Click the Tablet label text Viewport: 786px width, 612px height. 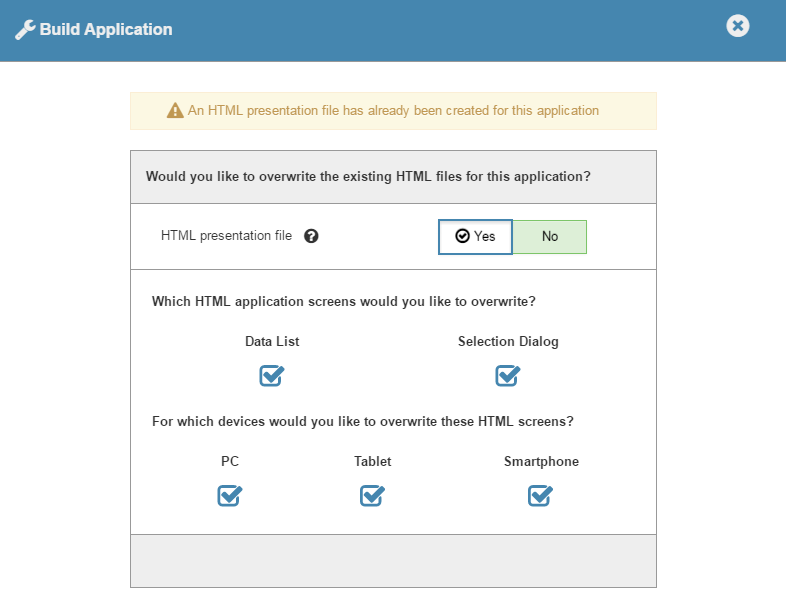pyautogui.click(x=372, y=461)
